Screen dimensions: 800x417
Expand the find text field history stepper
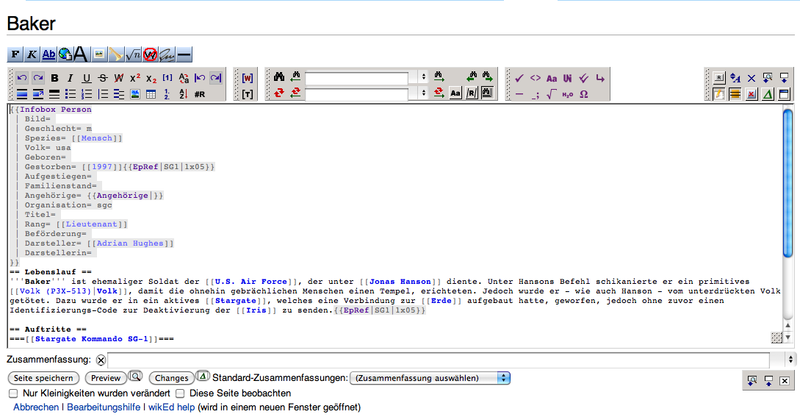[423, 77]
